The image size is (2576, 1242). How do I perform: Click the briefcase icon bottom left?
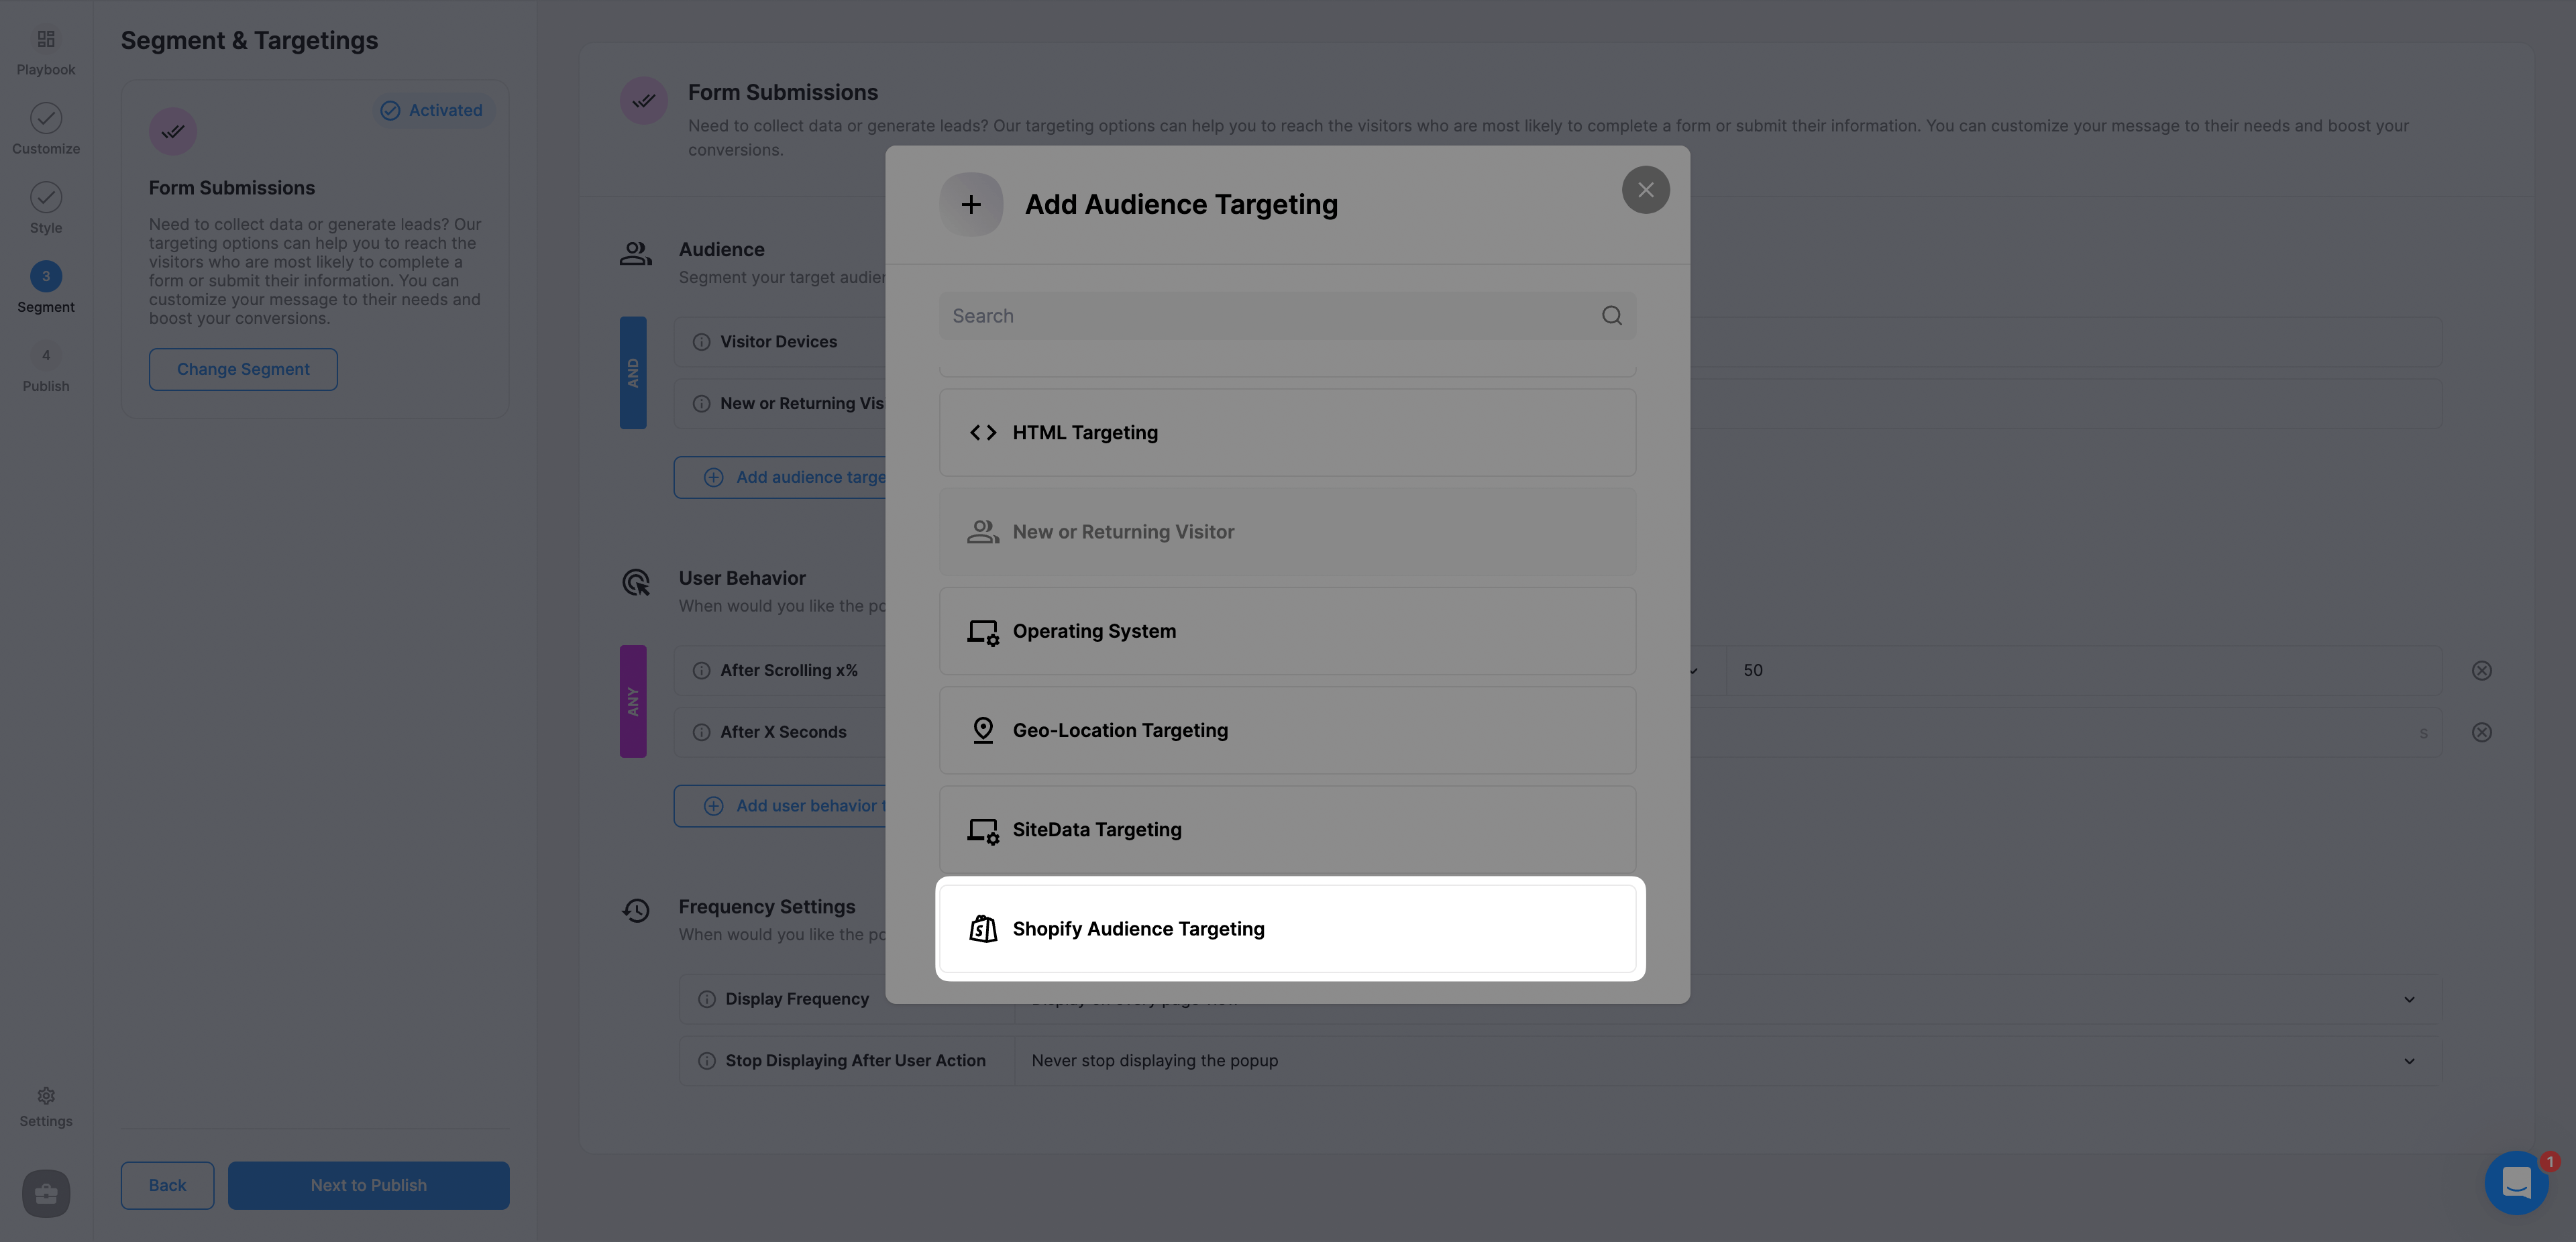pyautogui.click(x=45, y=1193)
